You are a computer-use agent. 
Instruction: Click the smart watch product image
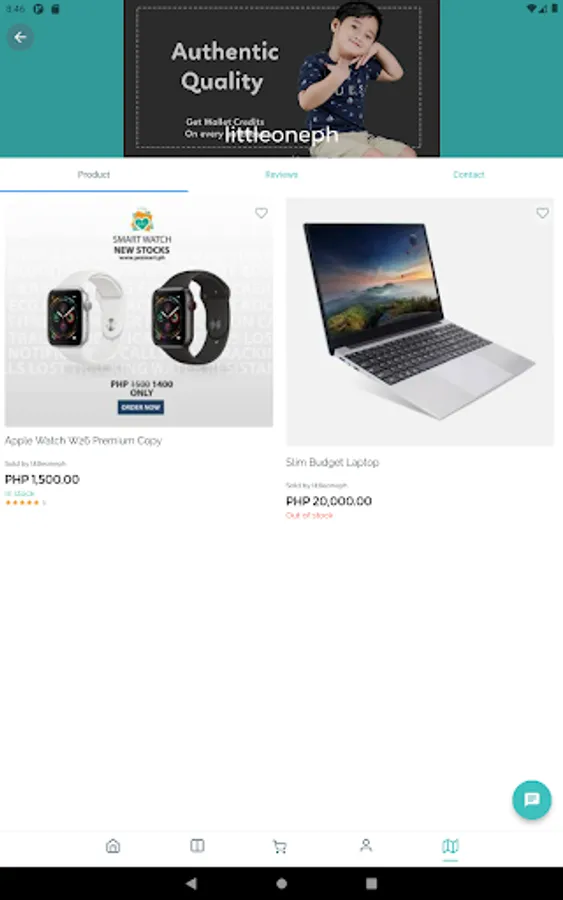(139, 313)
